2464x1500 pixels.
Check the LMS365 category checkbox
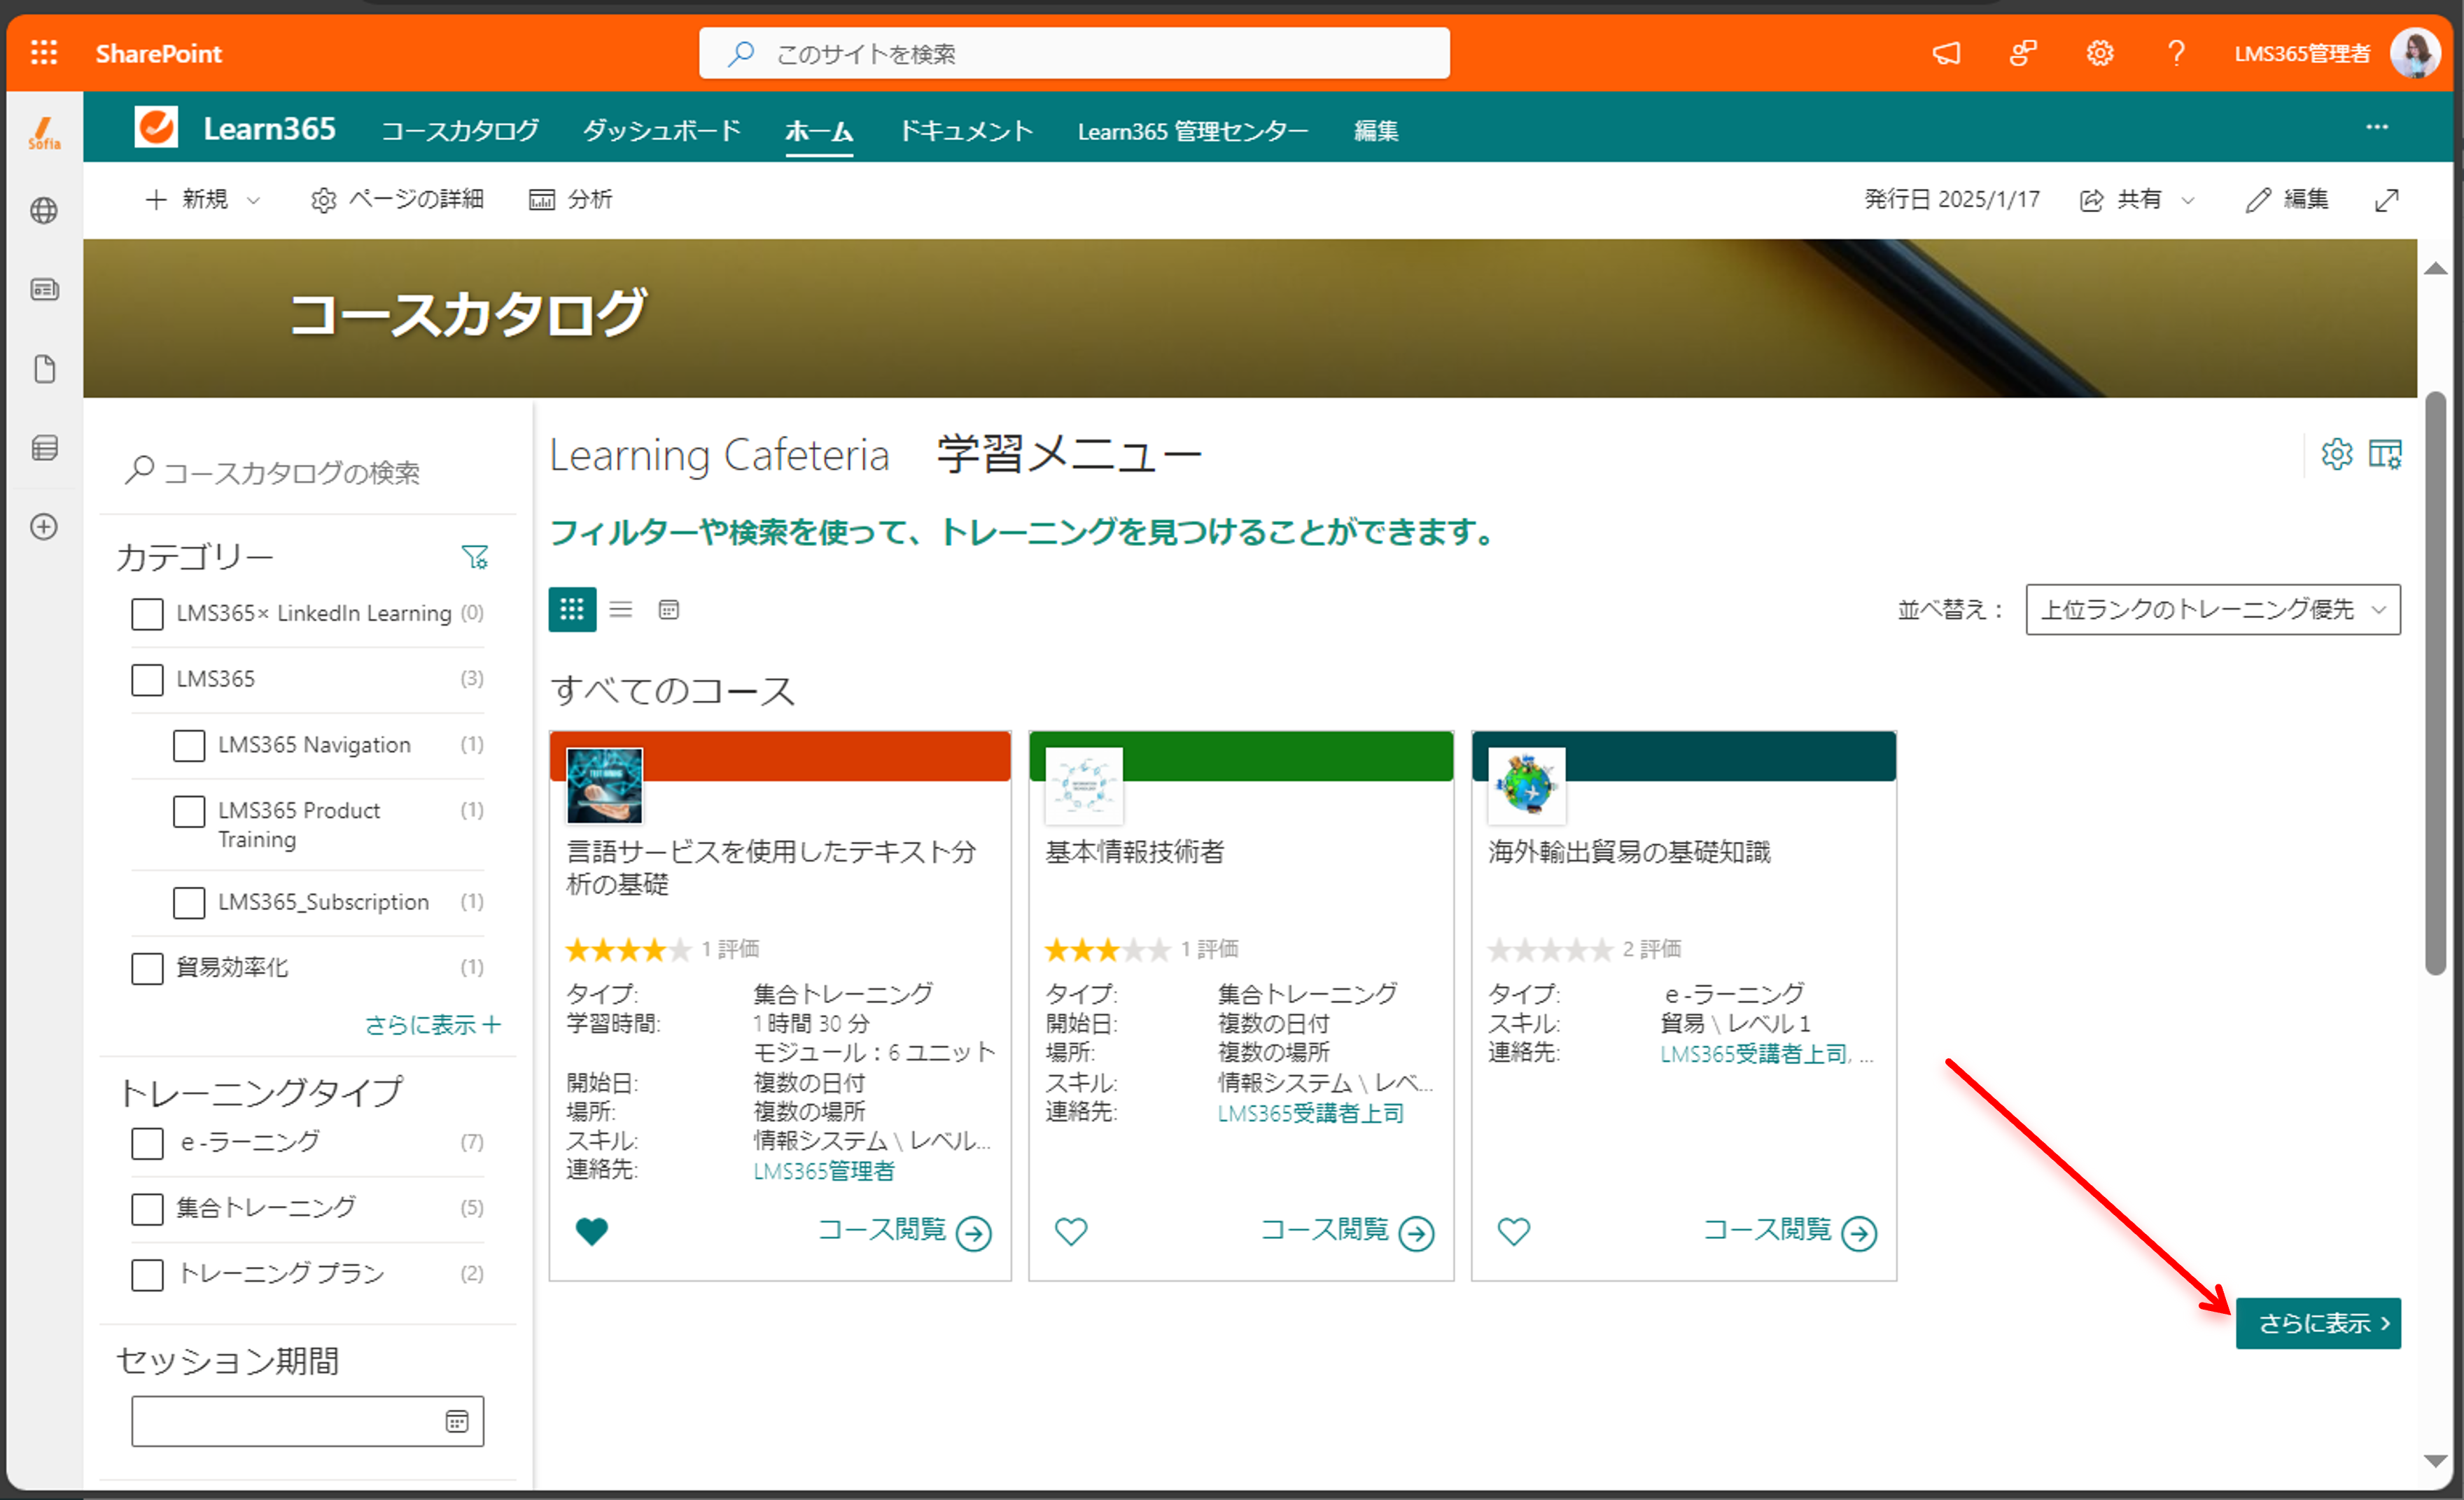(147, 680)
